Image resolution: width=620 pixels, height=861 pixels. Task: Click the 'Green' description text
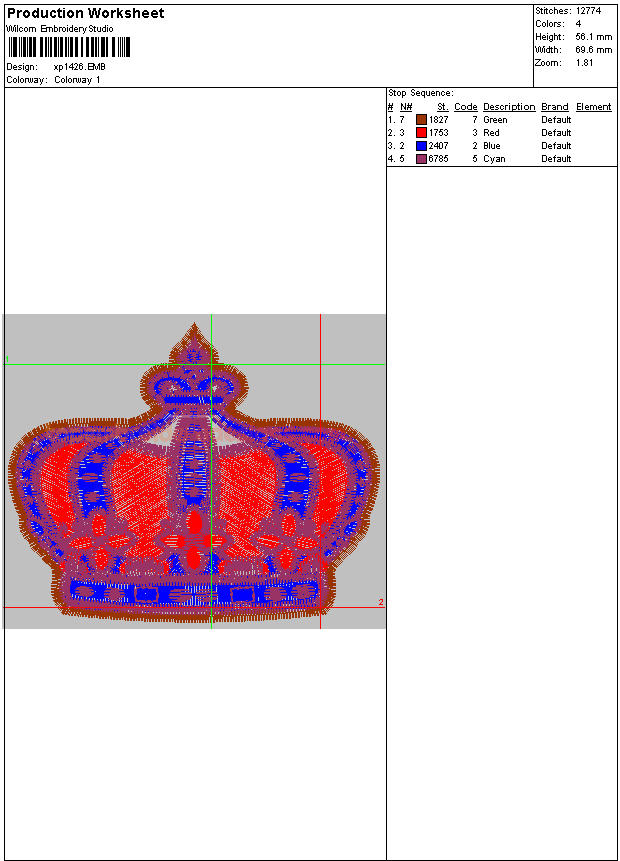click(x=495, y=120)
